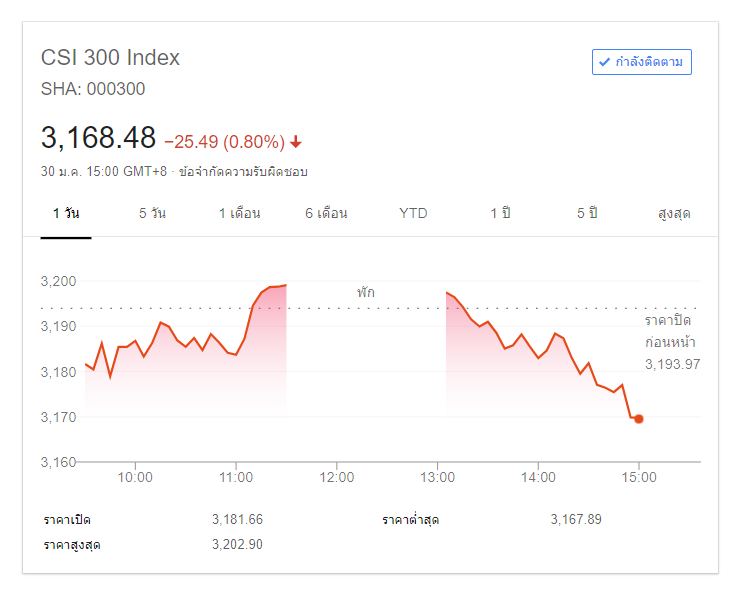Image resolution: width=742 pixels, height=592 pixels.
Task: Click the 13:00 tick on time axis
Action: click(x=437, y=477)
